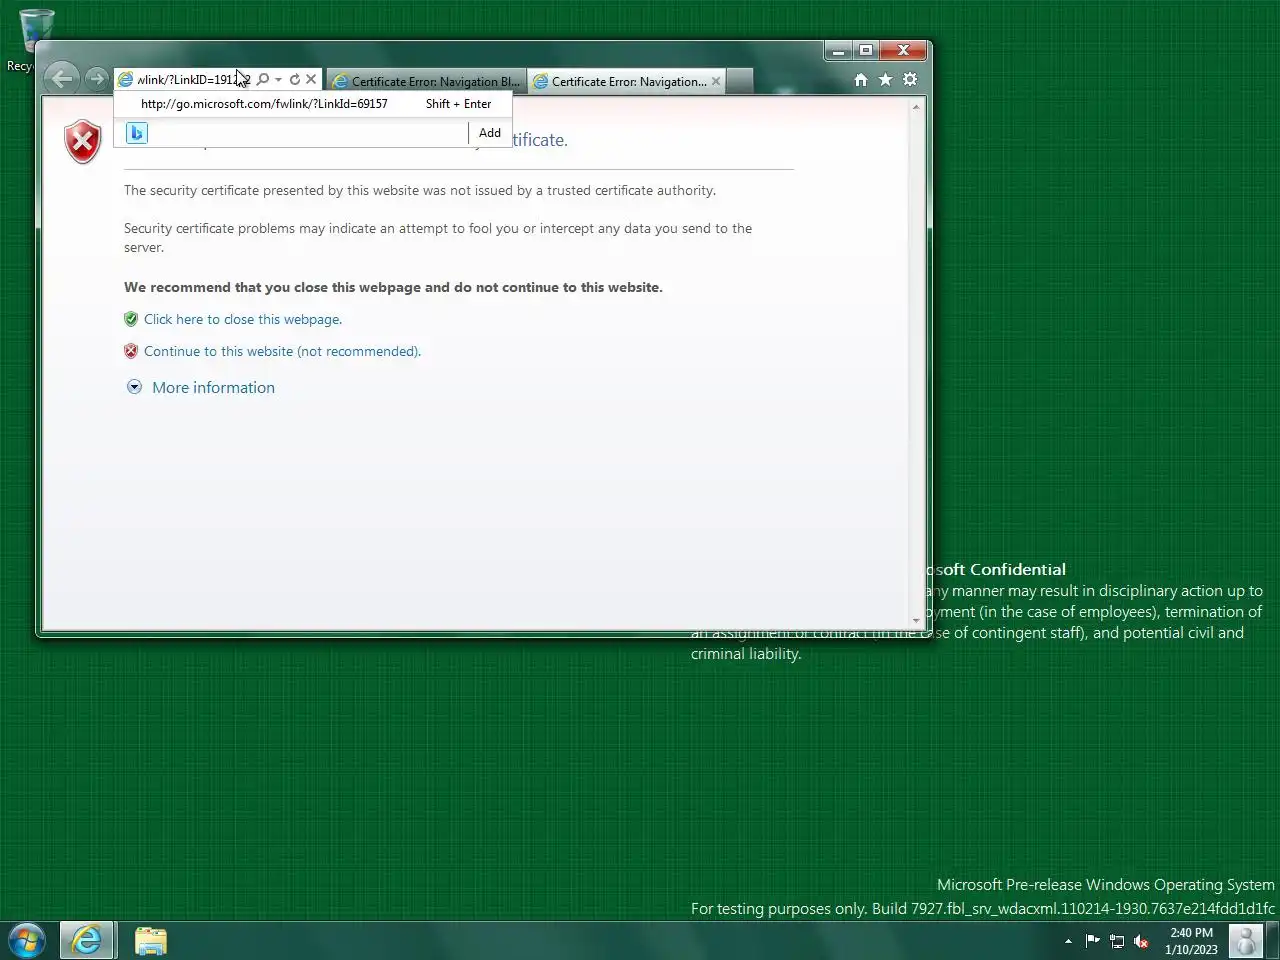This screenshot has width=1280, height=960.
Task: Open the Windows Start menu orb
Action: 27,941
